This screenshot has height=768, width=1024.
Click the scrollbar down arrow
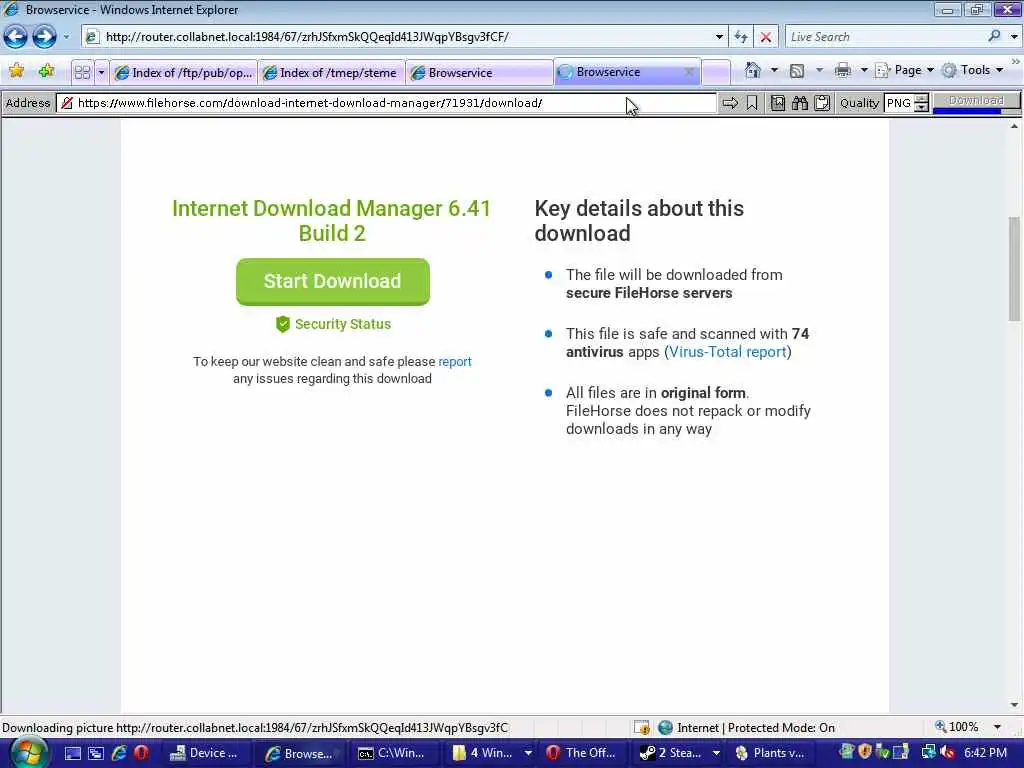1014,705
